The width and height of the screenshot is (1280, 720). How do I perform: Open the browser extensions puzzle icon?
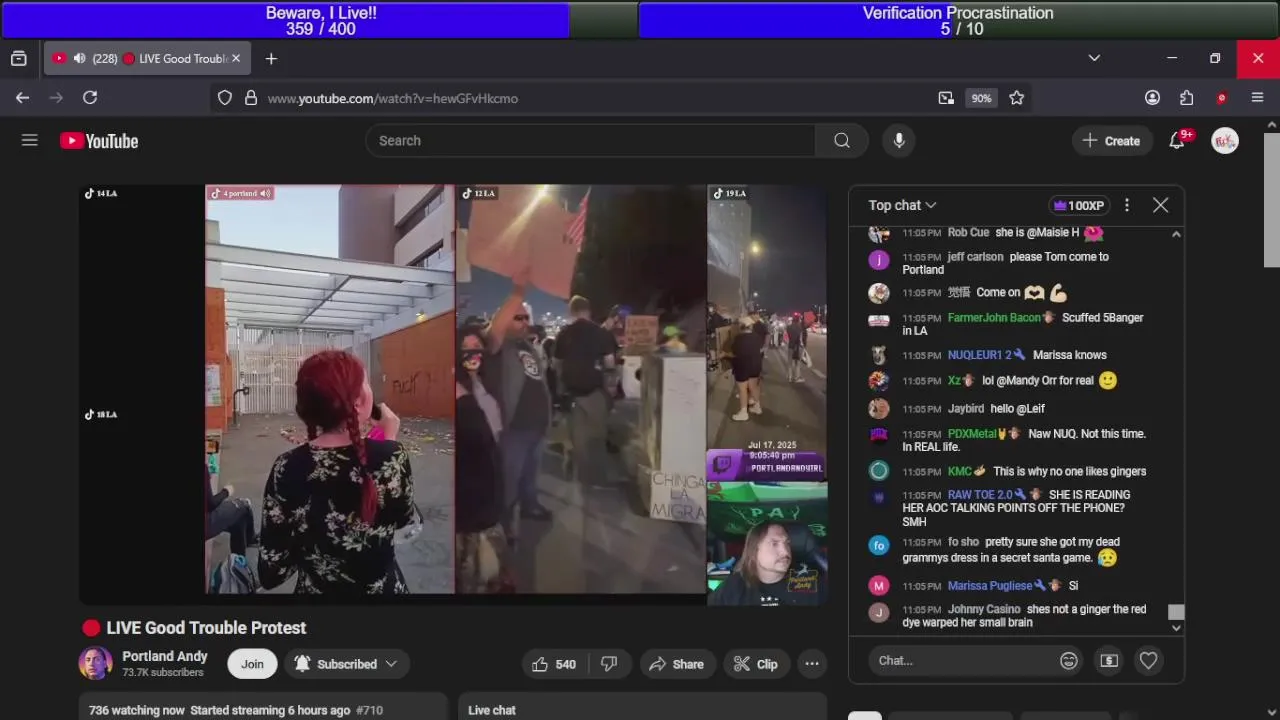click(1187, 98)
